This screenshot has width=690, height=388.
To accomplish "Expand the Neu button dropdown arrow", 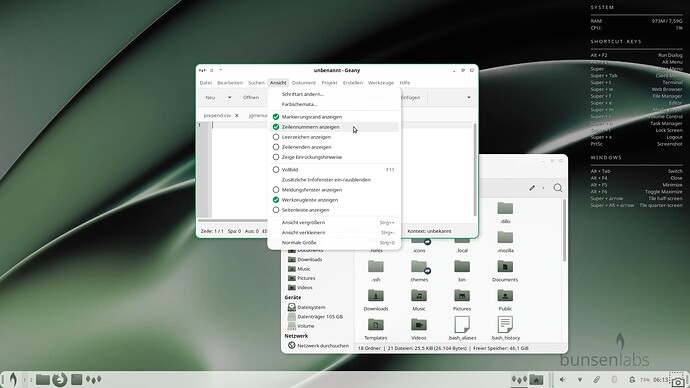I will [x=229, y=97].
